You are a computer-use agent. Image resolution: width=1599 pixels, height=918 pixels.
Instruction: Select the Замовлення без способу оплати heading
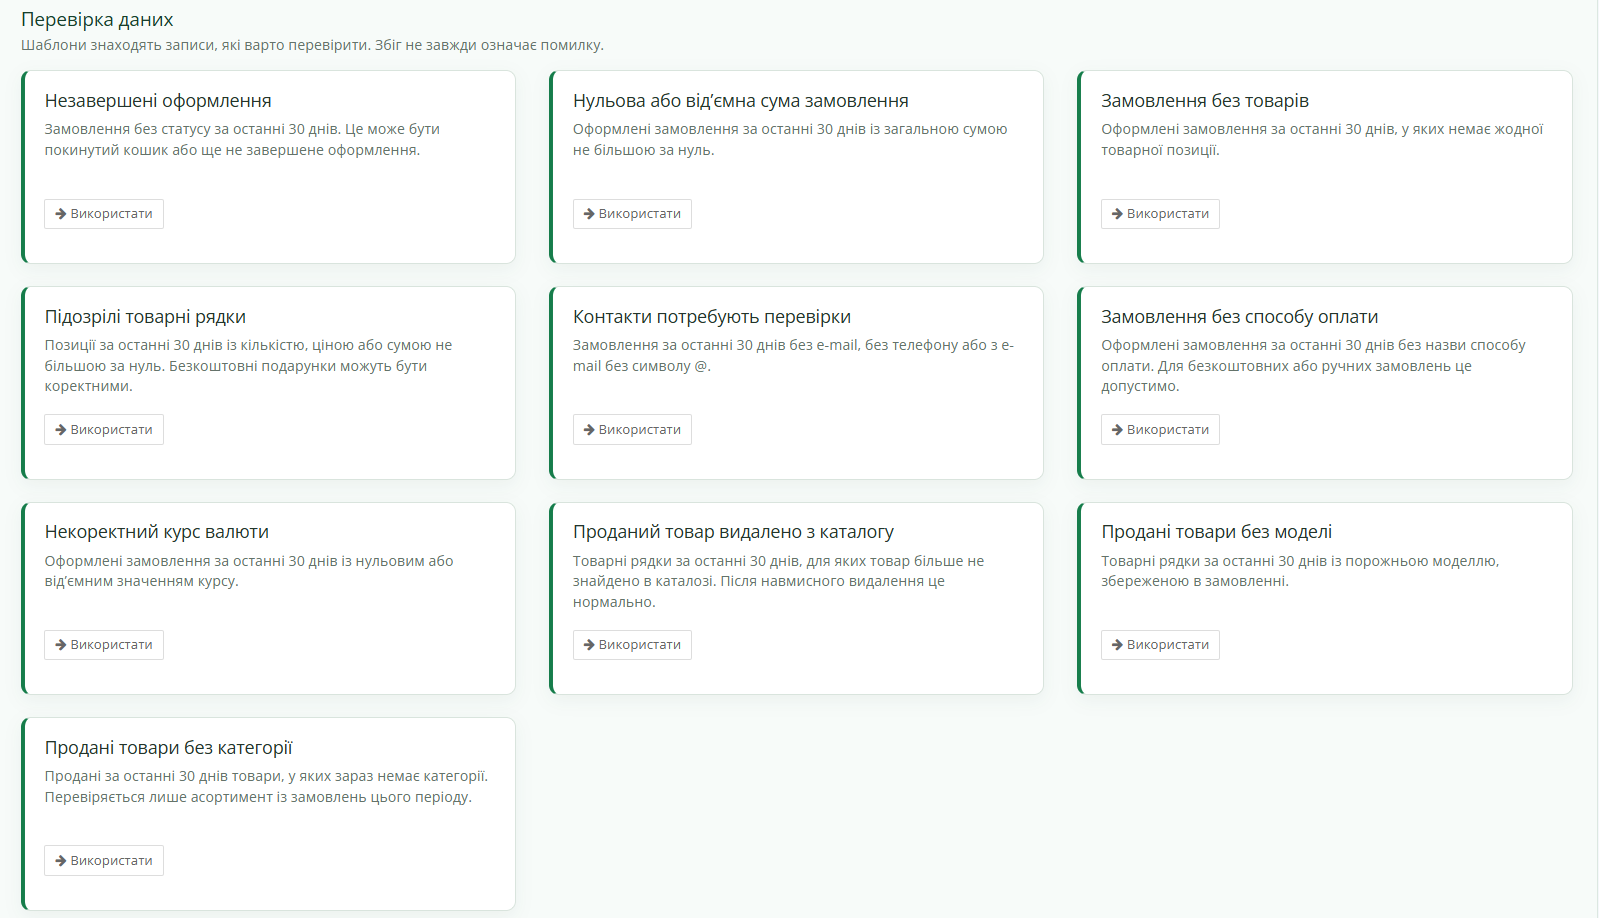(x=1240, y=317)
